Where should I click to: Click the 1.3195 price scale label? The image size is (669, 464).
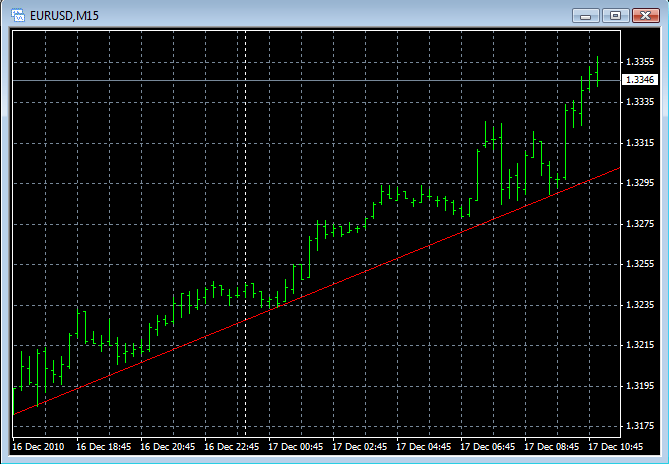[x=640, y=386]
